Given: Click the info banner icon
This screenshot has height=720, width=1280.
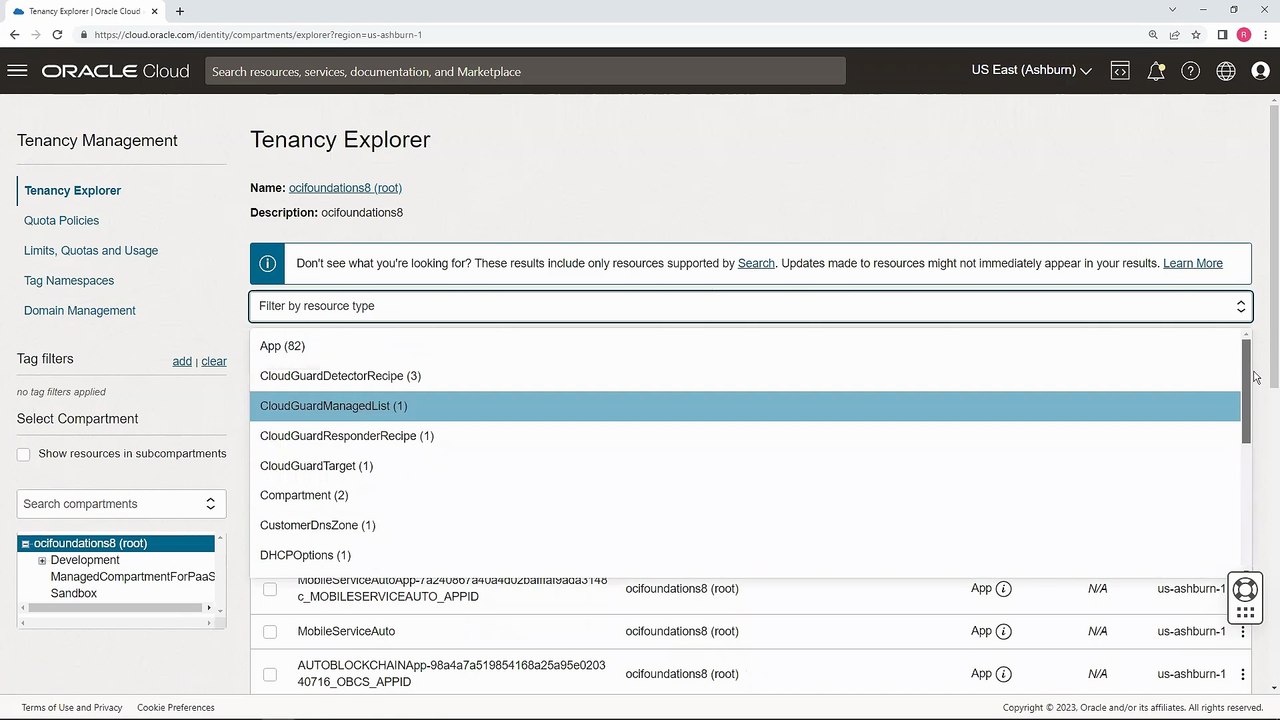Looking at the screenshot, I should click(267, 264).
